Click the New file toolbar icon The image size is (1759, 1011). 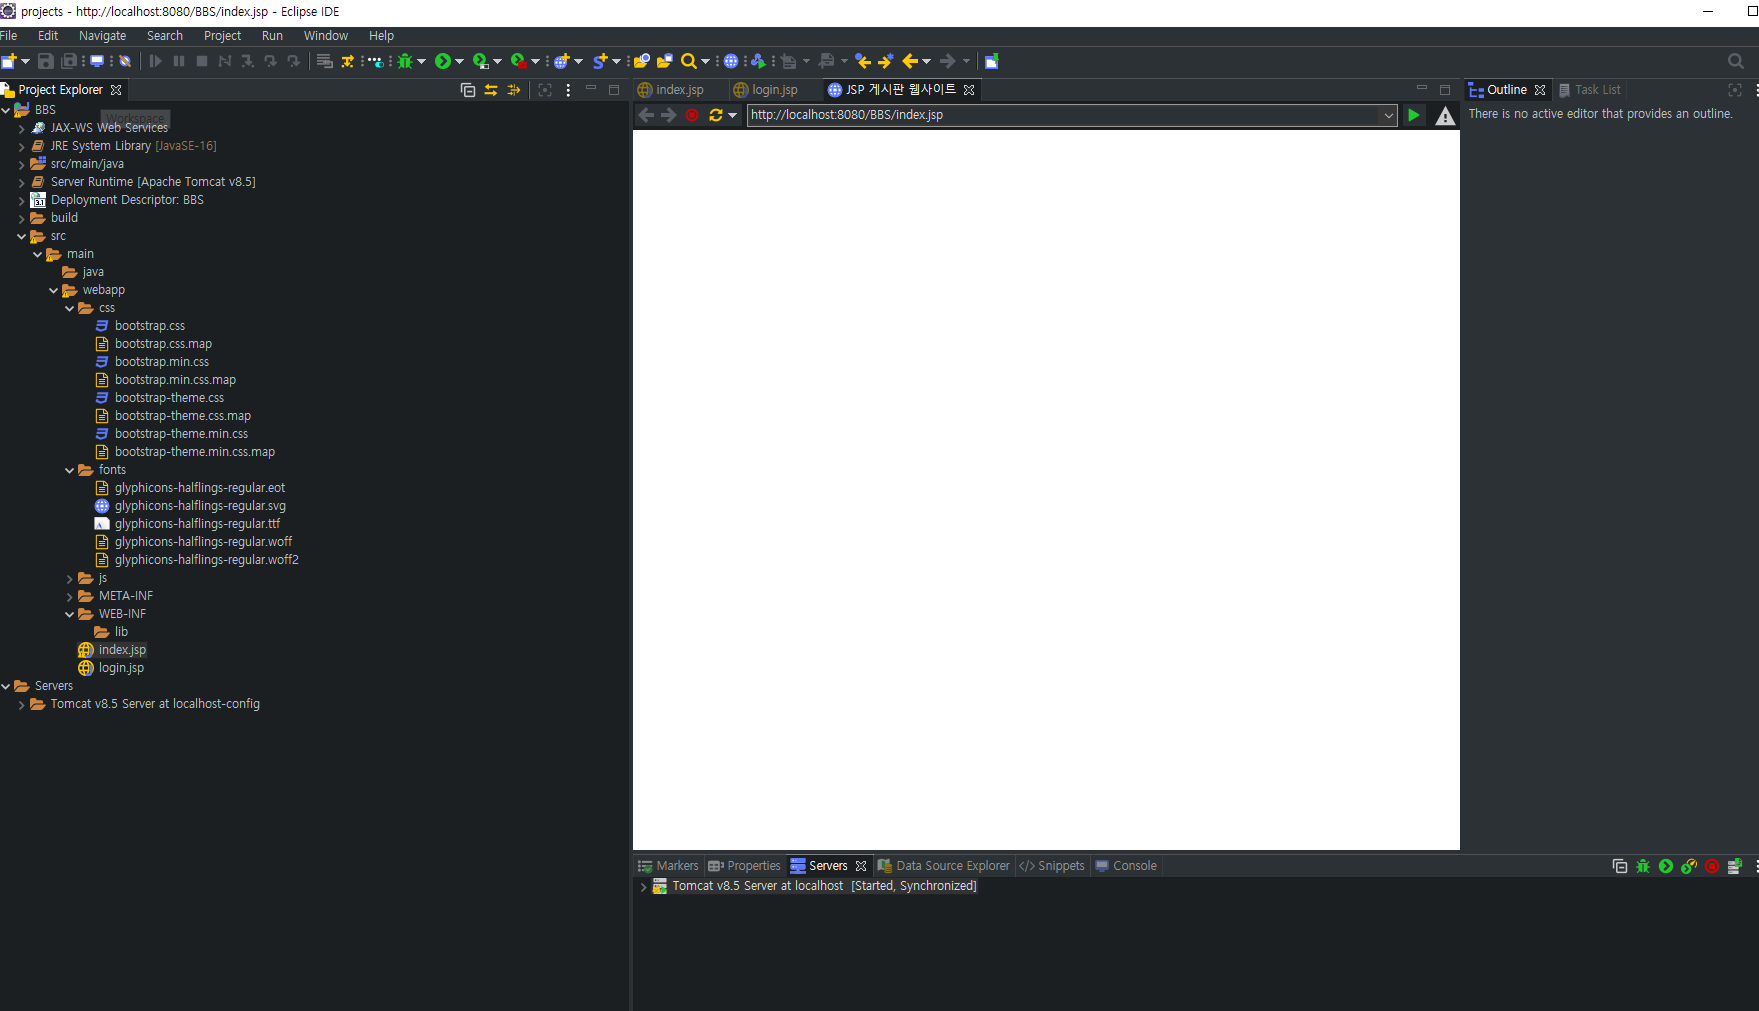pyautogui.click(x=8, y=61)
